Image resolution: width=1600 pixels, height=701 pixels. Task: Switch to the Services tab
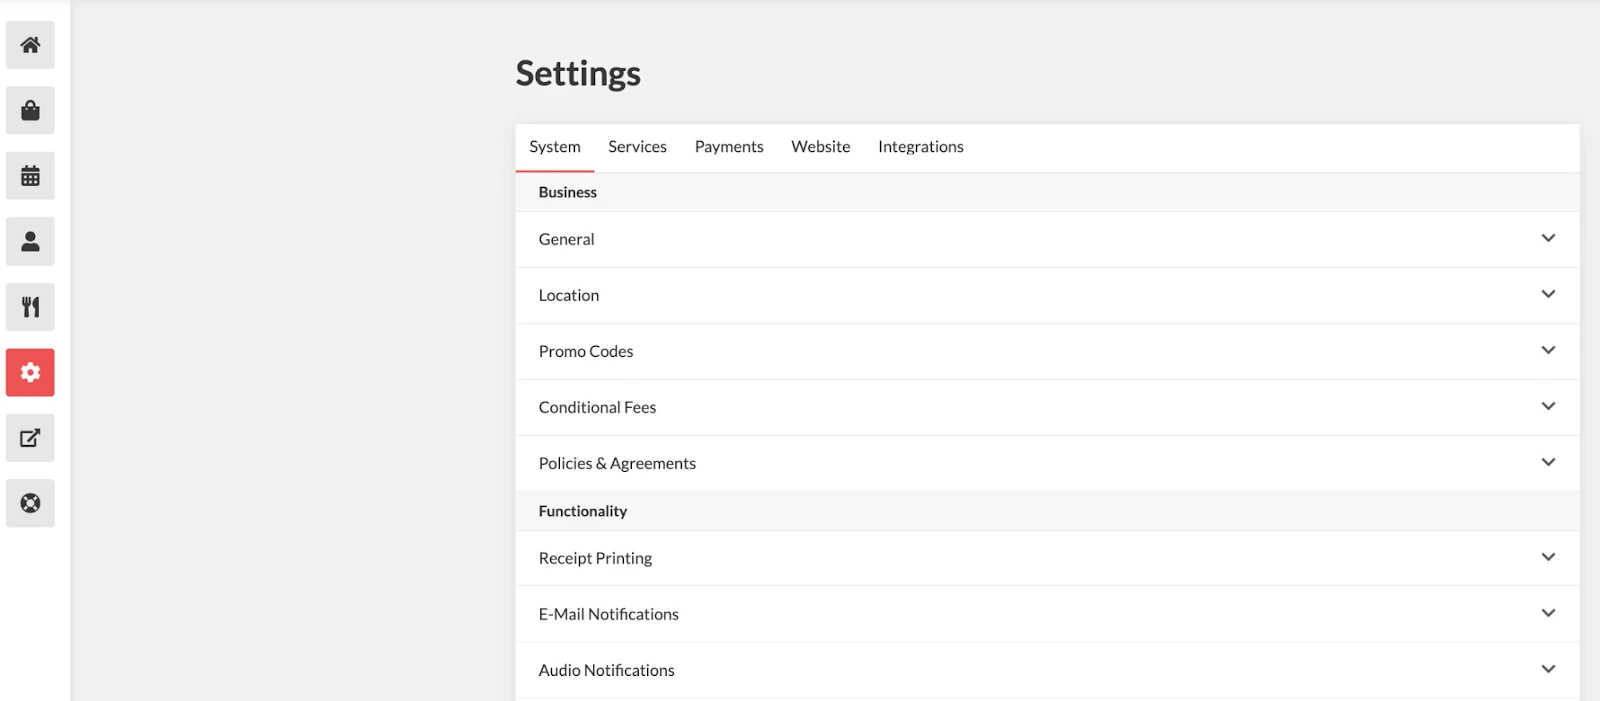[637, 147]
